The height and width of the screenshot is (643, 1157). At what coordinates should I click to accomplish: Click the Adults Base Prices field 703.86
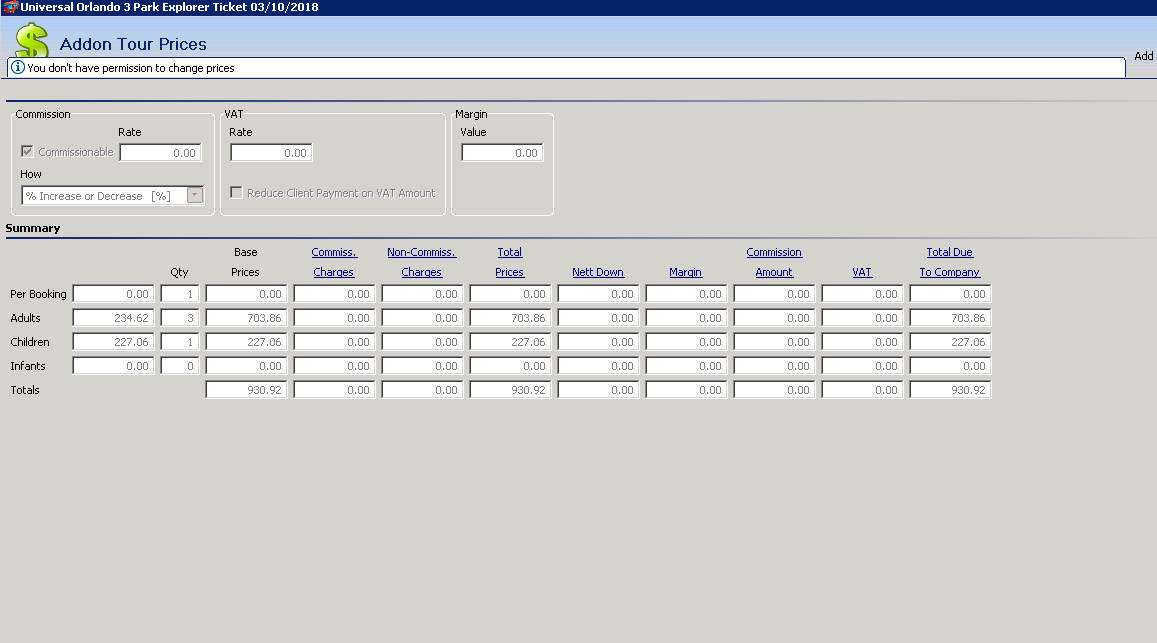[246, 318]
